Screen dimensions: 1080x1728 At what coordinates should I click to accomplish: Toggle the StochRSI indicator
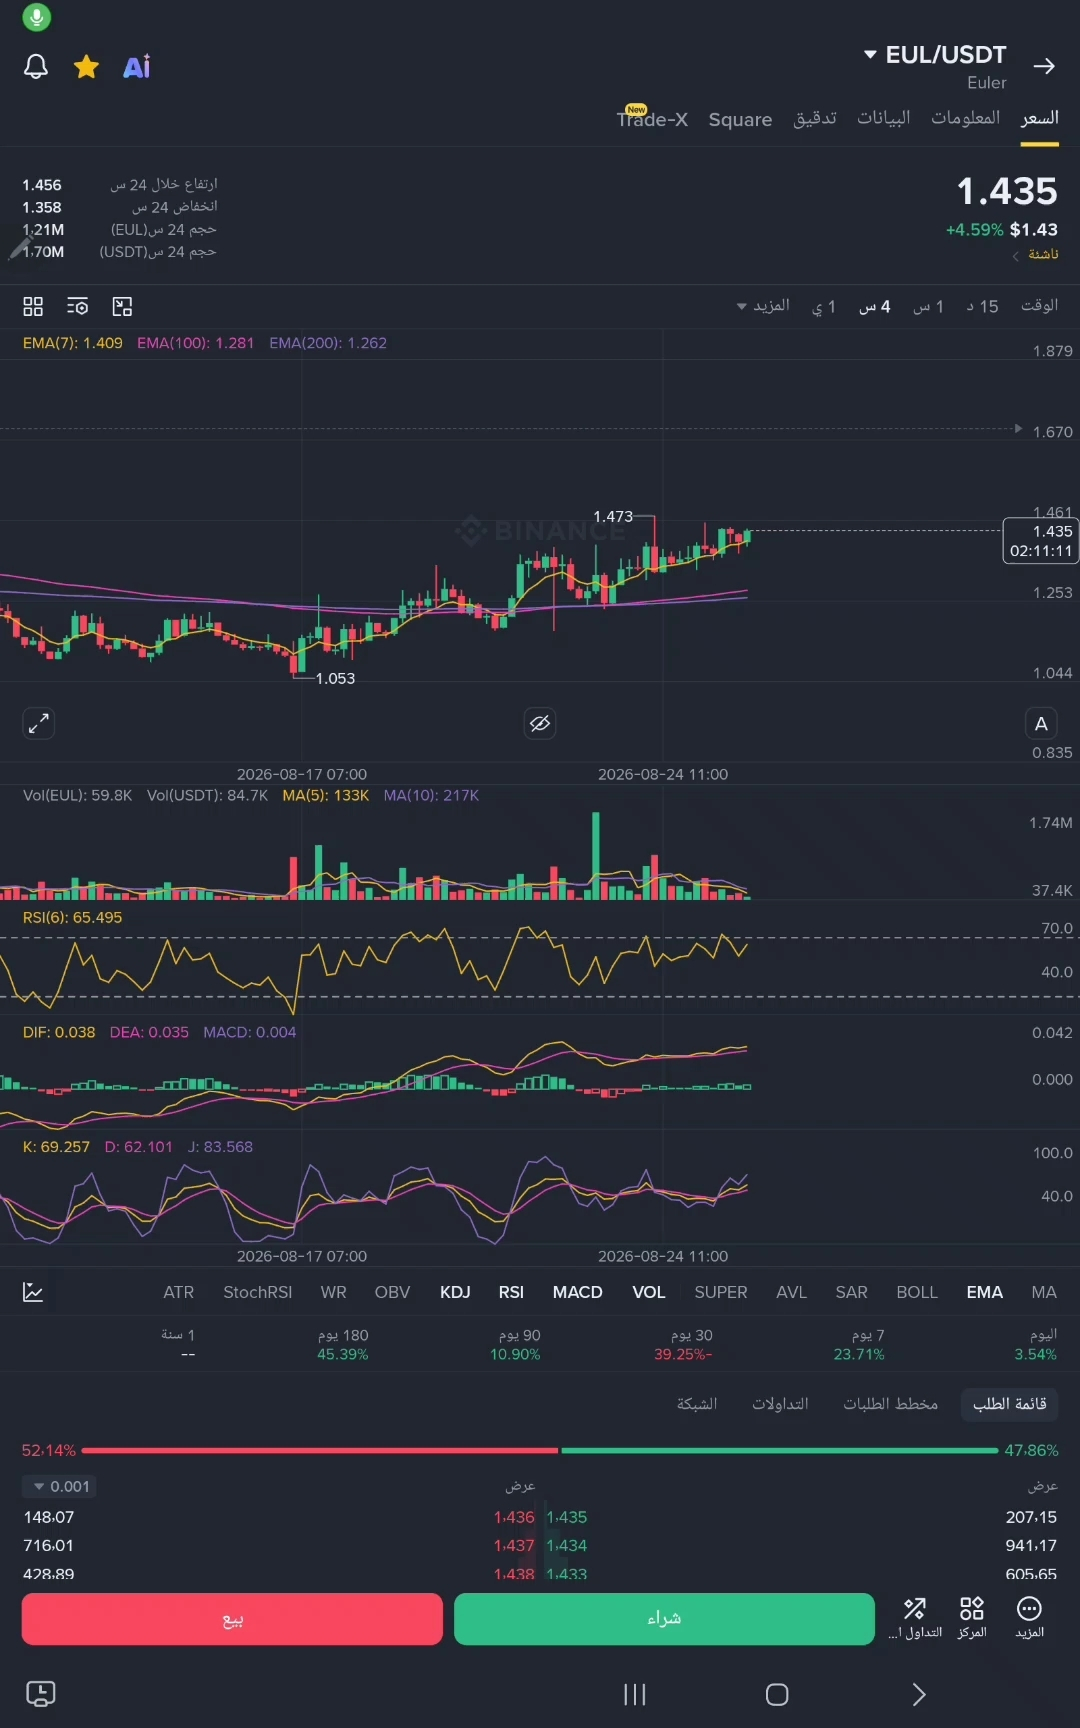point(258,1292)
